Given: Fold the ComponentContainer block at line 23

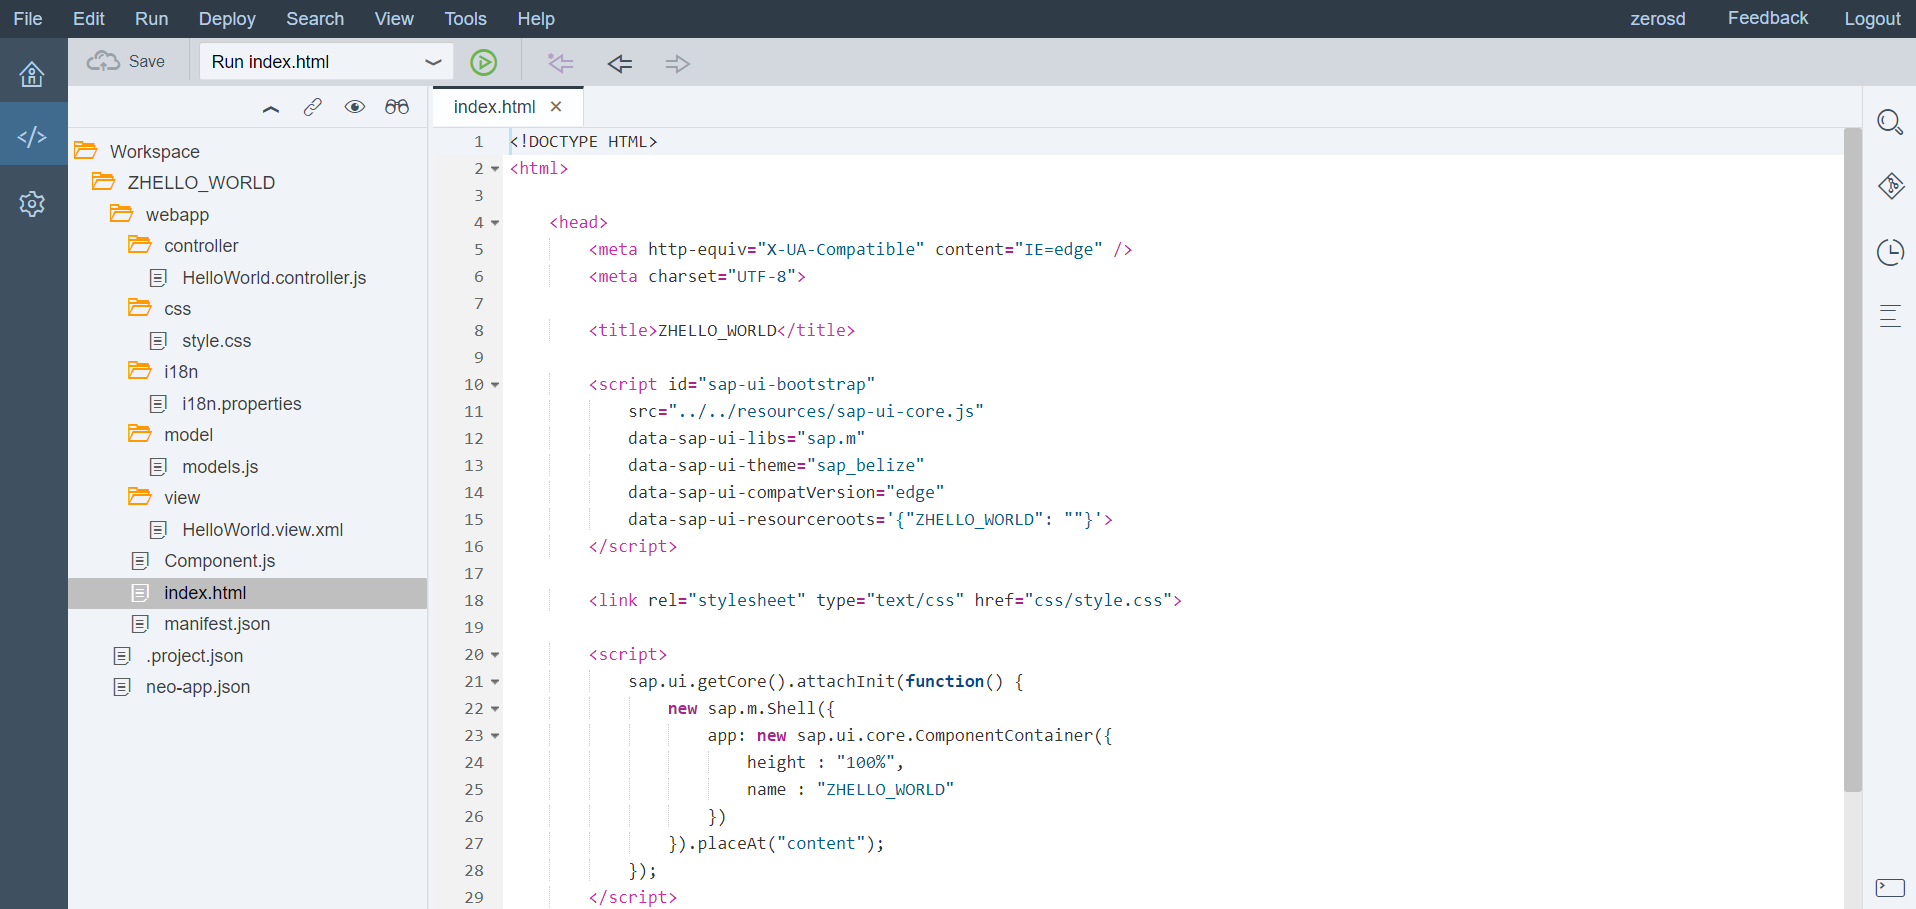Looking at the screenshot, I should 495,736.
